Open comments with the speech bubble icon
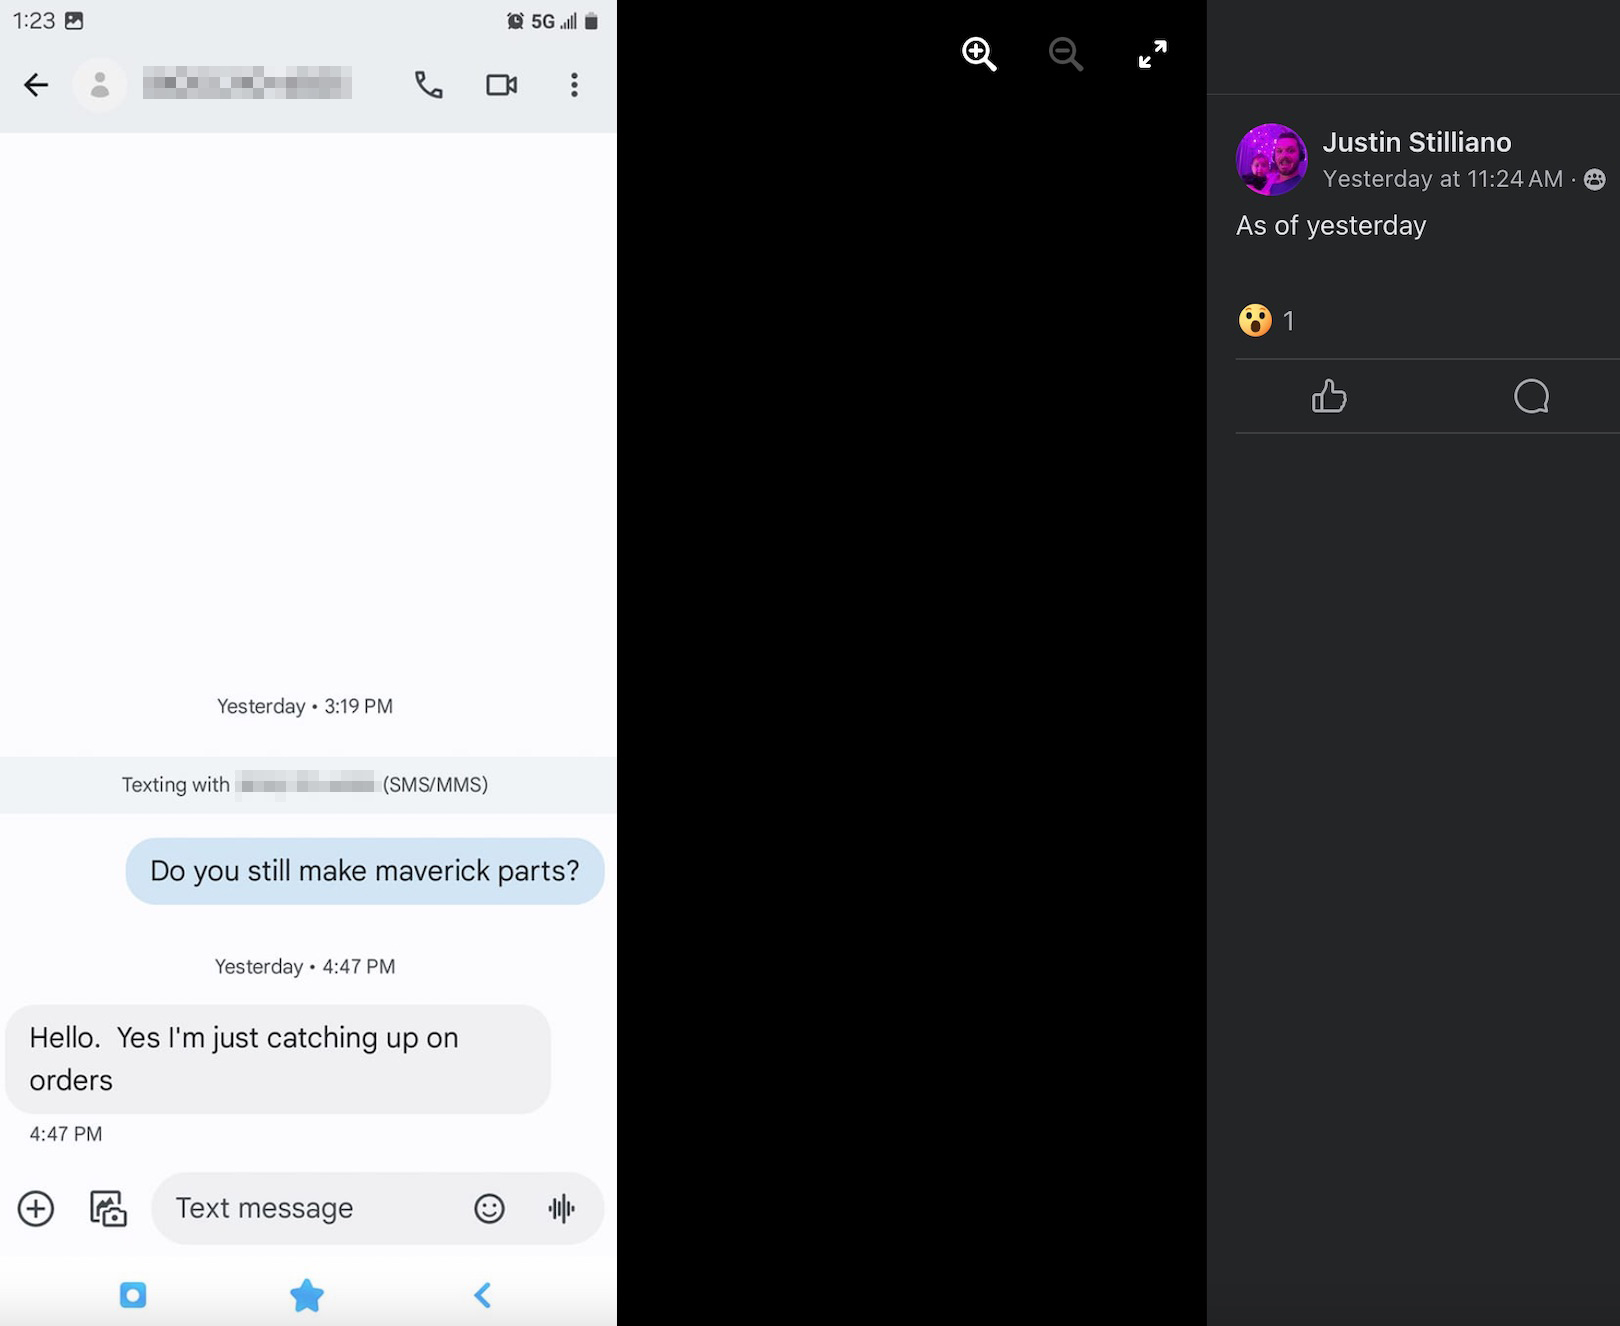Viewport: 1620px width, 1326px height. coord(1530,396)
